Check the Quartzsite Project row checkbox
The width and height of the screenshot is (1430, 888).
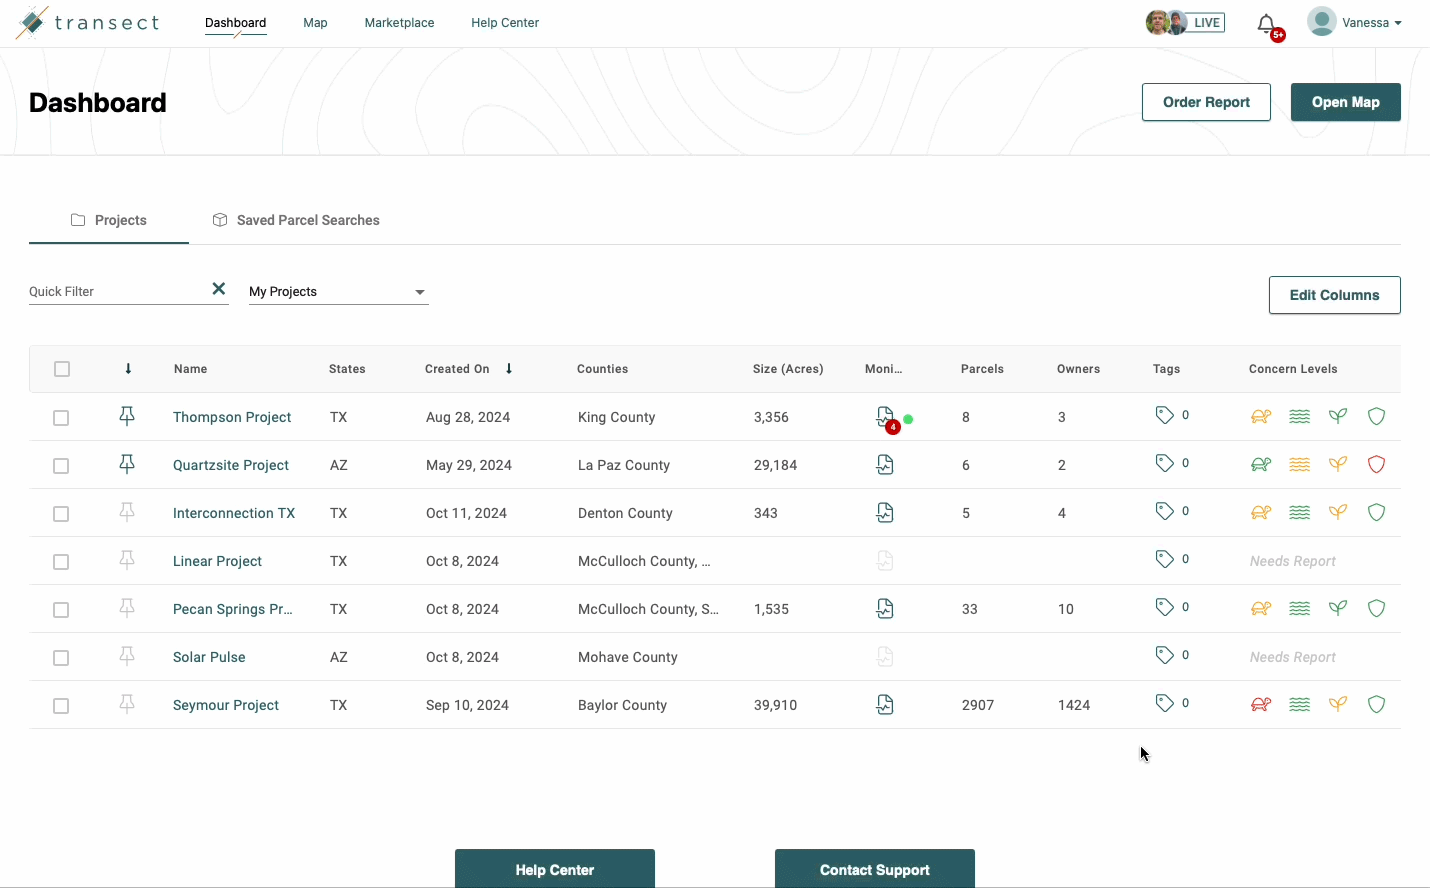(x=61, y=465)
